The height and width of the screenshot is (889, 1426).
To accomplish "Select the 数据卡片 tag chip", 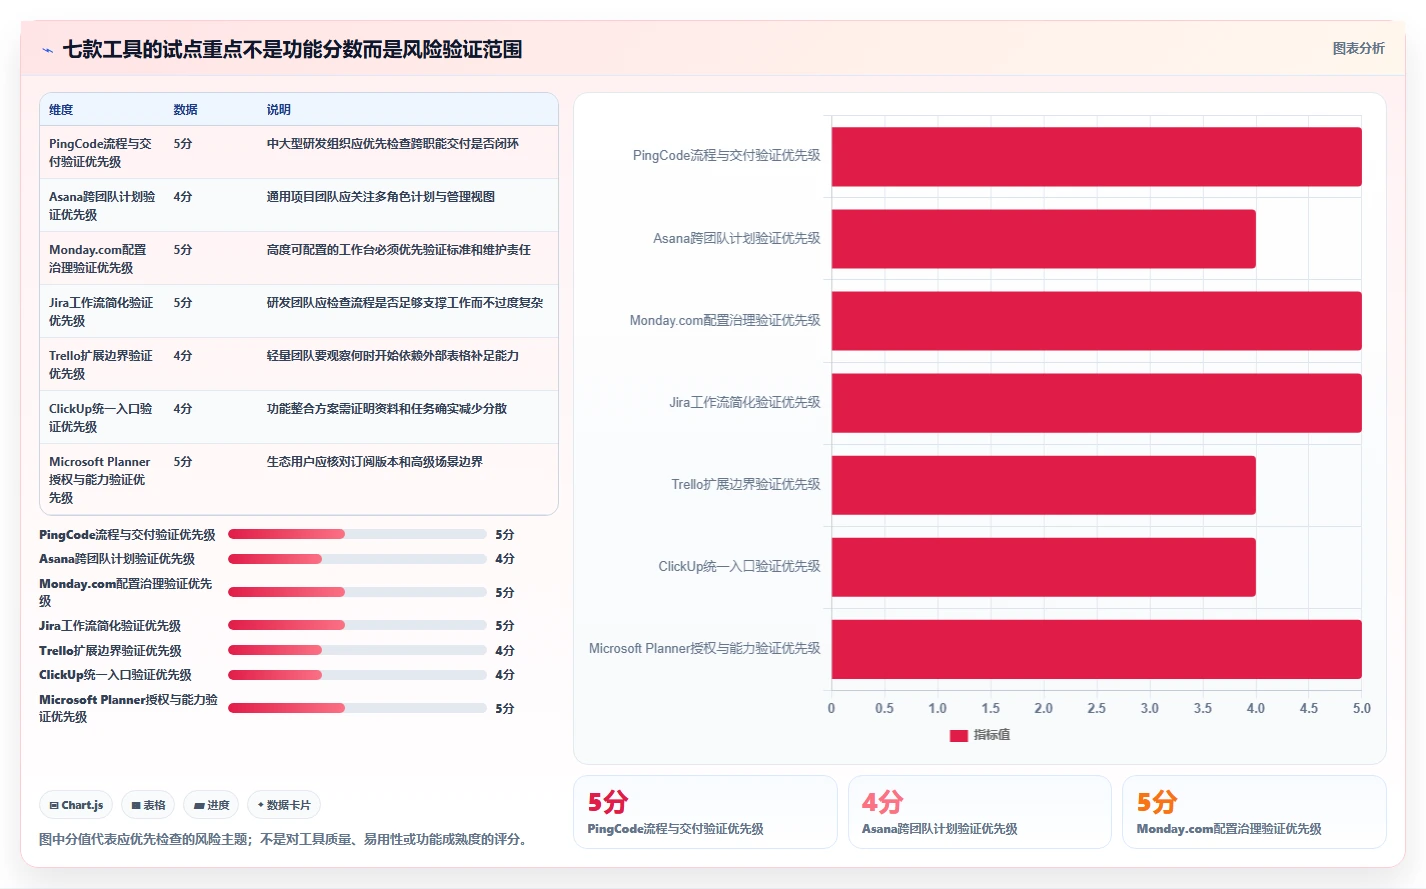I will tap(284, 805).
